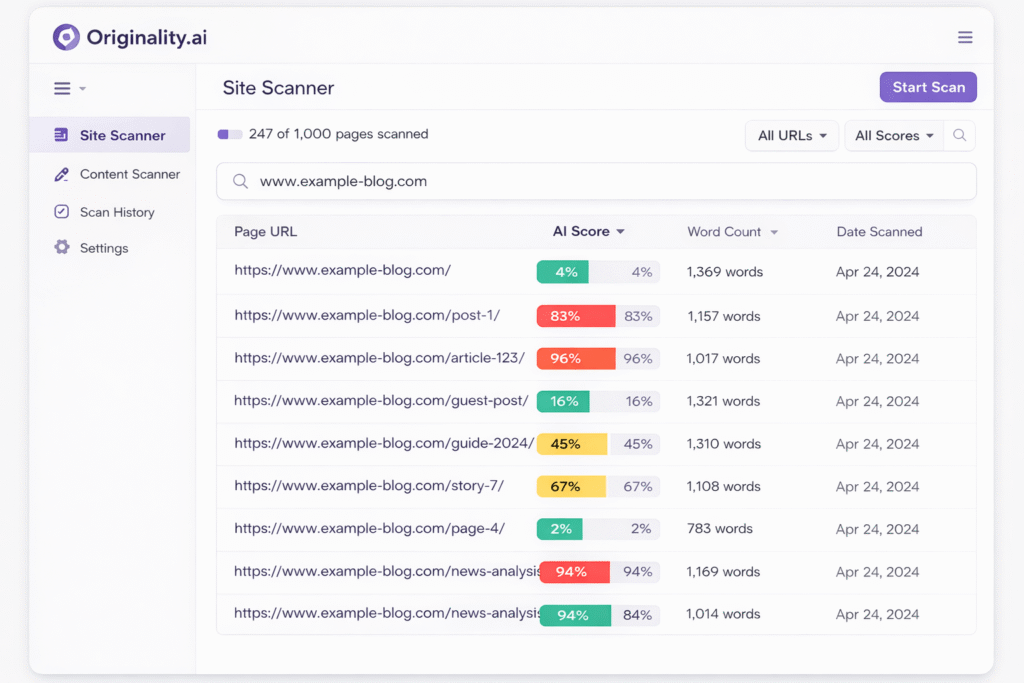The width and height of the screenshot is (1024, 683).
Task: Click the Scan History checkmark icon
Action: tap(62, 212)
